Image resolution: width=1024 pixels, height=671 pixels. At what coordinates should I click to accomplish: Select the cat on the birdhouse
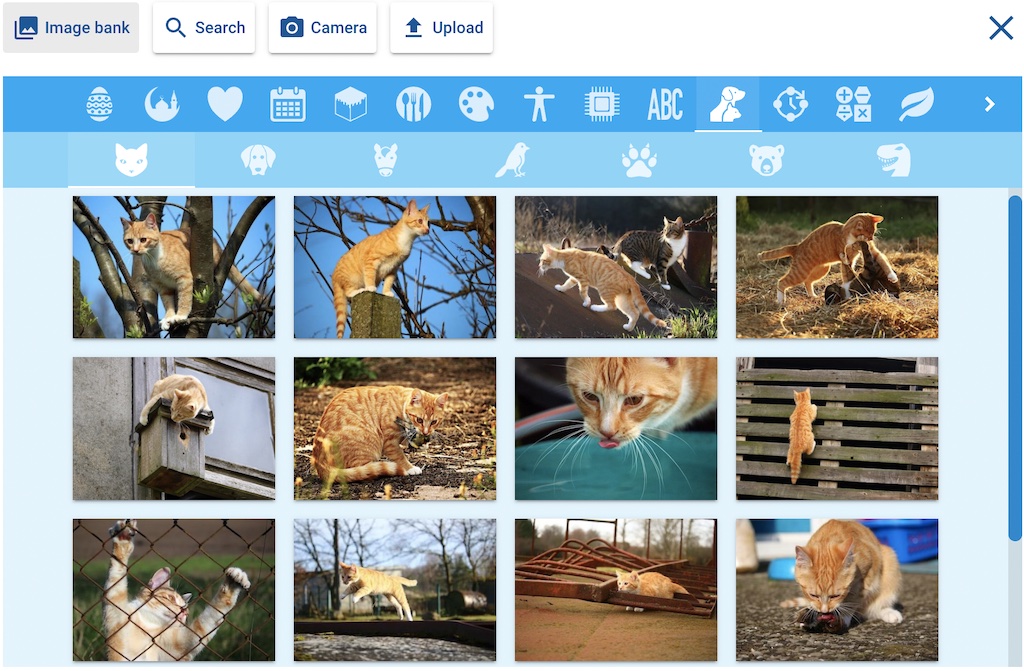174,429
